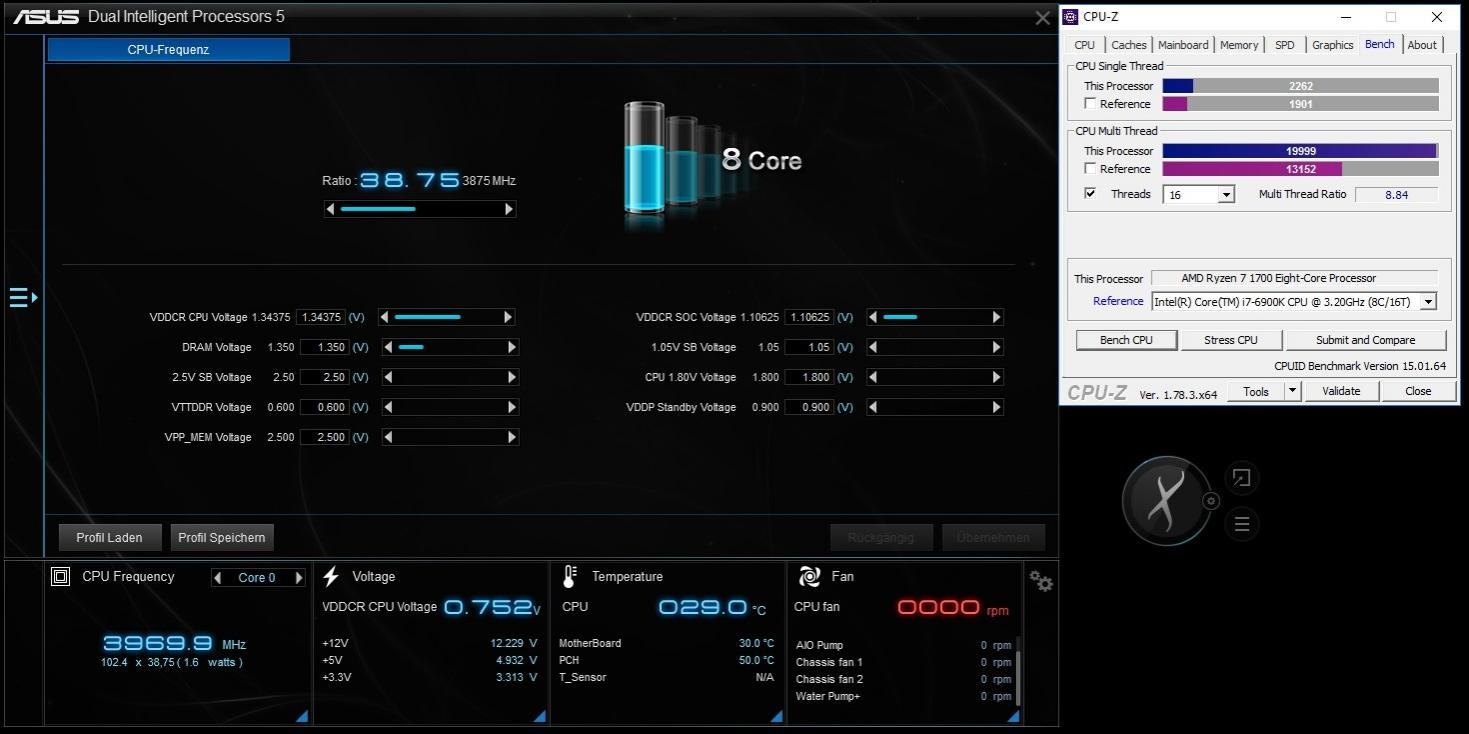This screenshot has width=1469, height=734.
Task: Open the list icon beside X logo
Action: click(1241, 524)
